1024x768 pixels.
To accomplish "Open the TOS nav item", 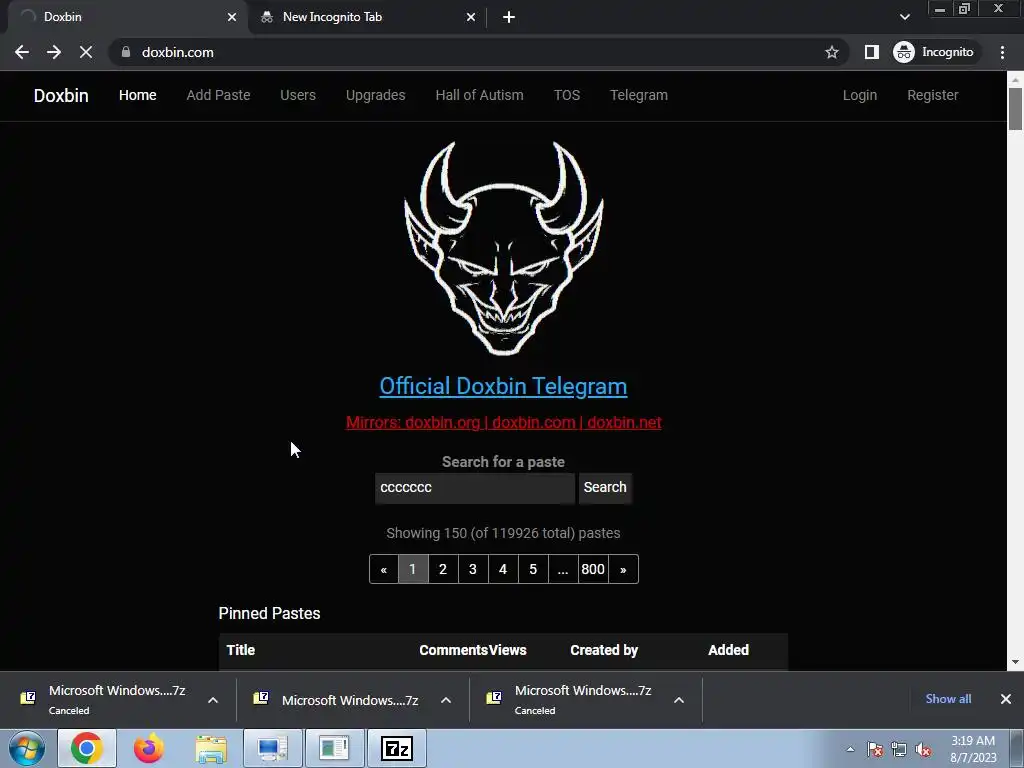I will click(x=567, y=95).
